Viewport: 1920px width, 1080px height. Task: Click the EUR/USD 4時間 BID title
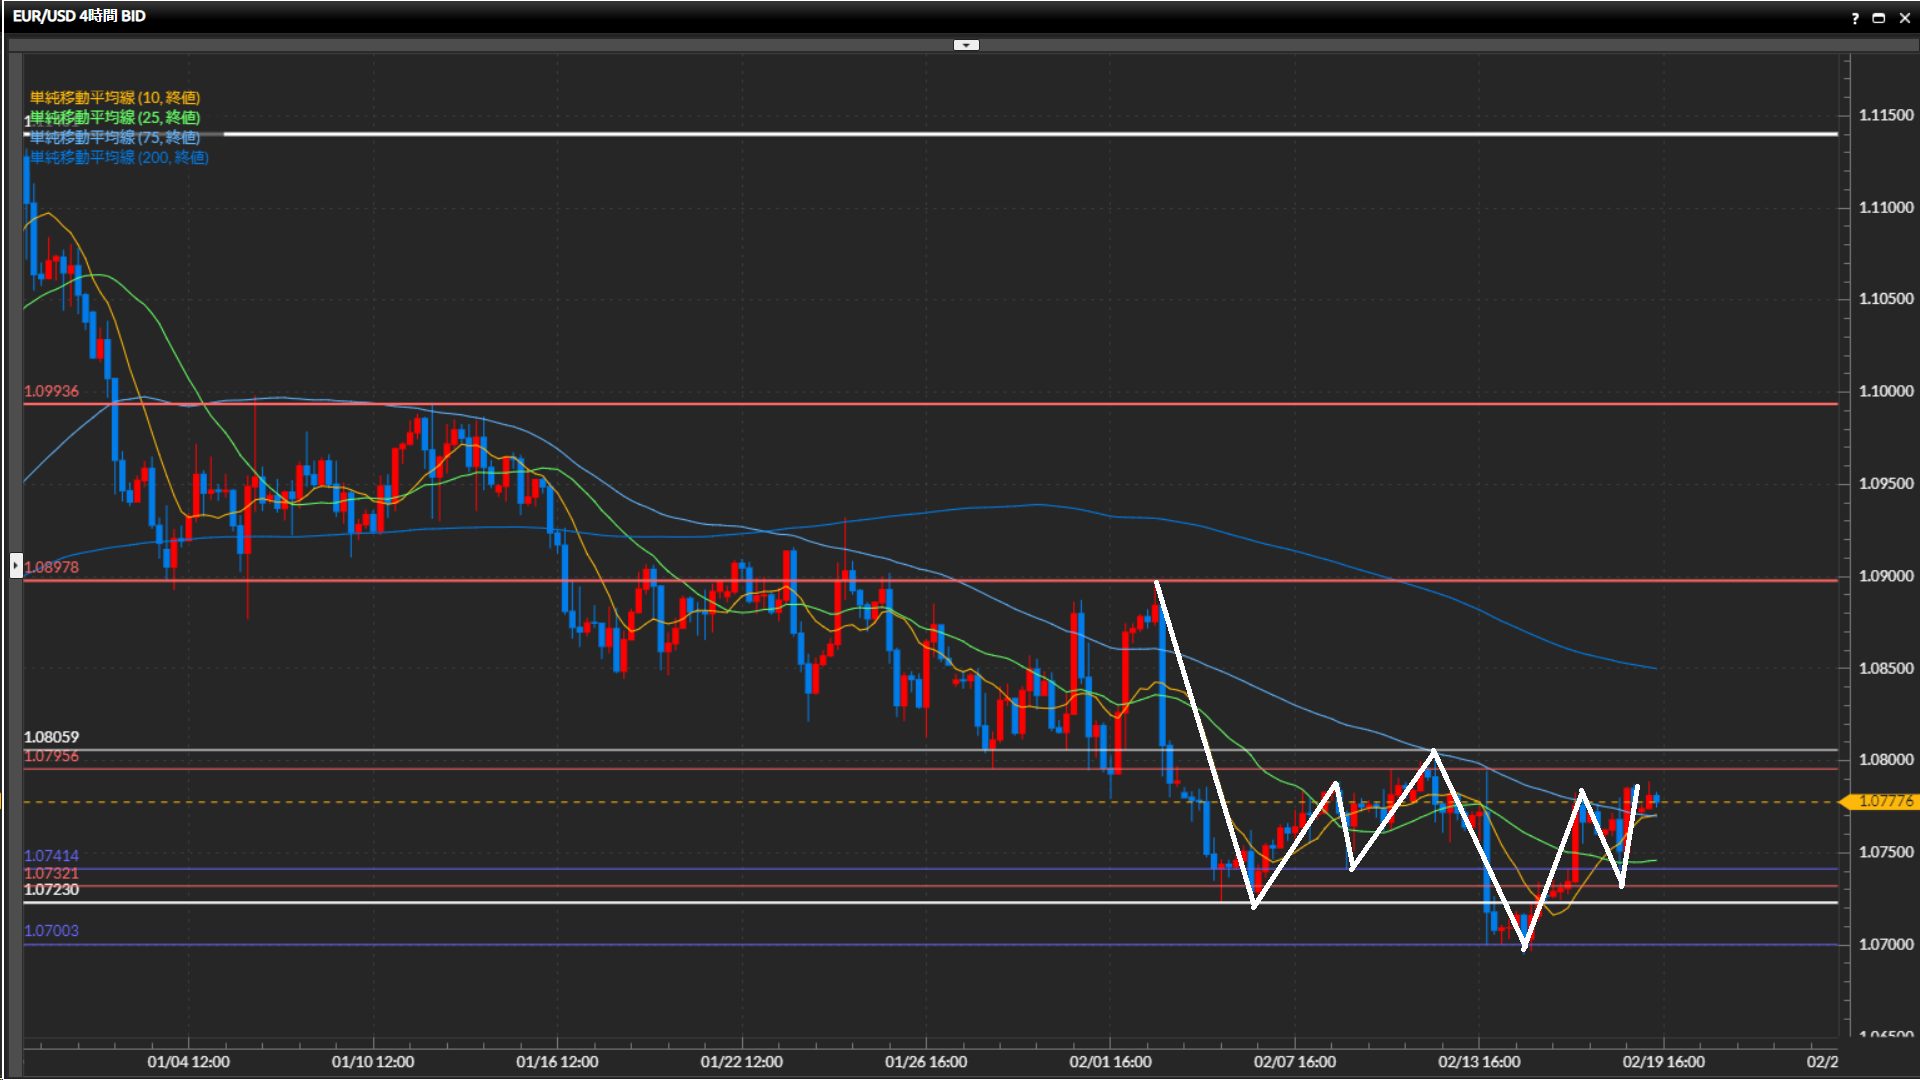pos(79,16)
